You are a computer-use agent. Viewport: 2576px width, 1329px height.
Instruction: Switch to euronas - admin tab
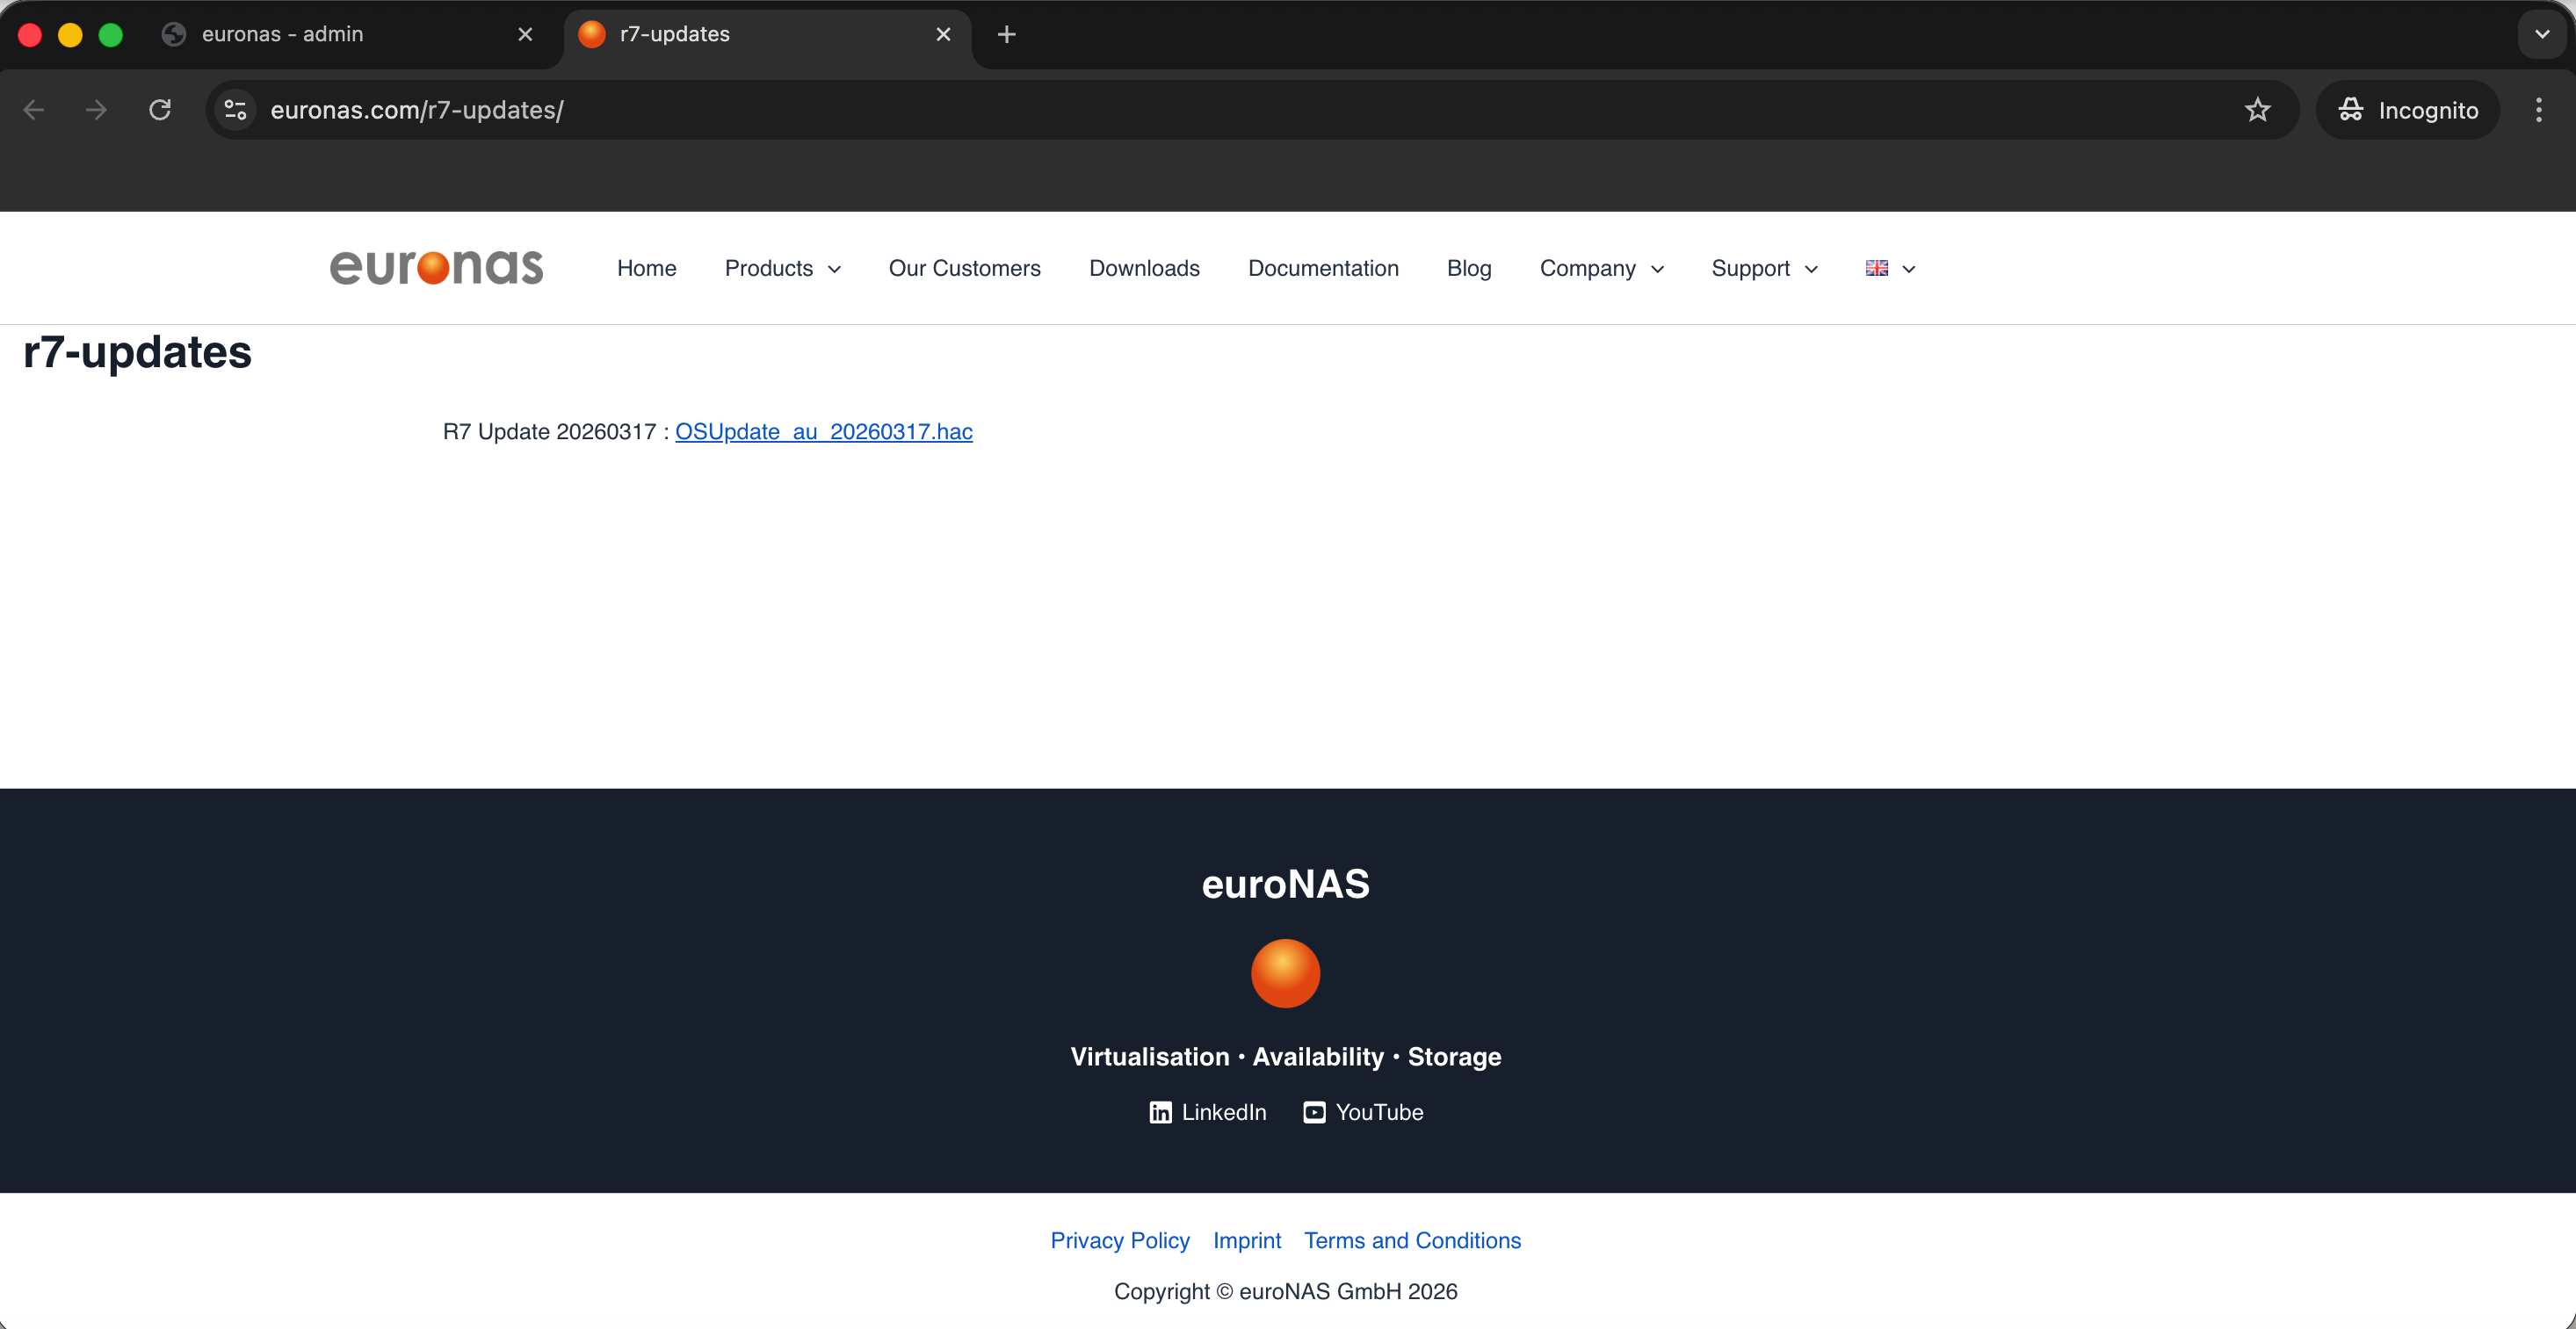pyautogui.click(x=283, y=34)
